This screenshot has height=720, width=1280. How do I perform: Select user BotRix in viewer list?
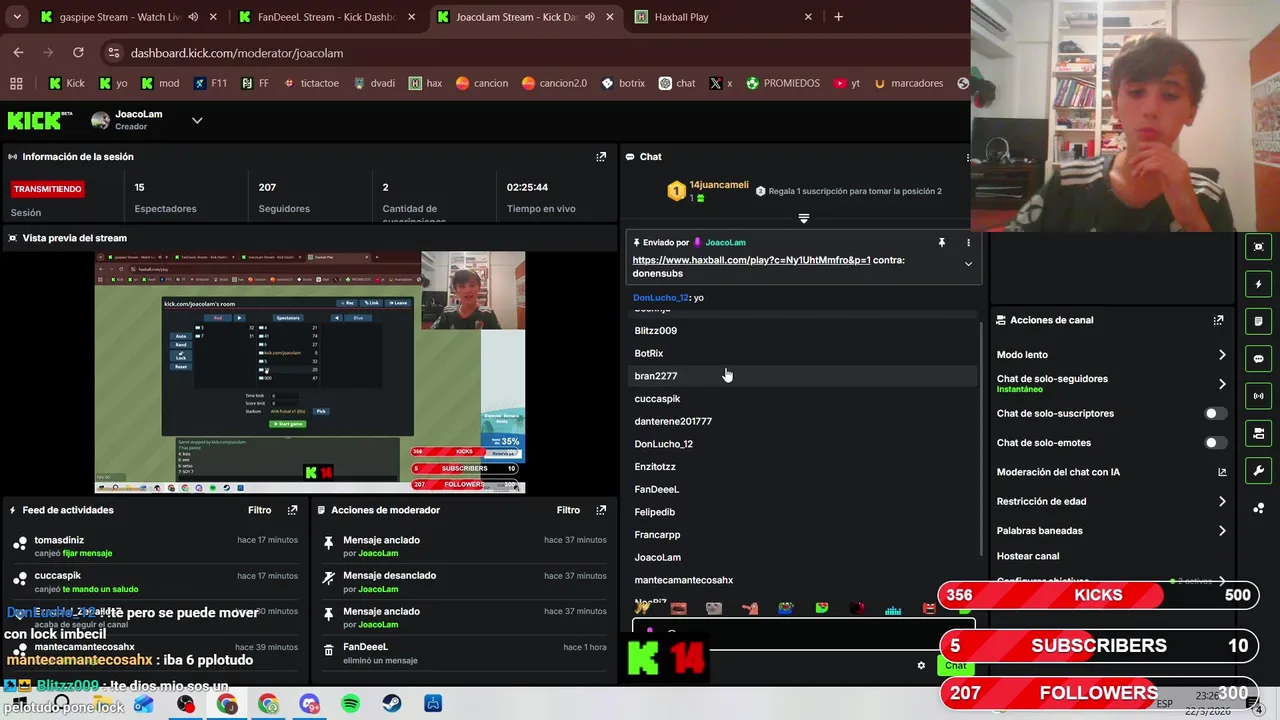(648, 353)
